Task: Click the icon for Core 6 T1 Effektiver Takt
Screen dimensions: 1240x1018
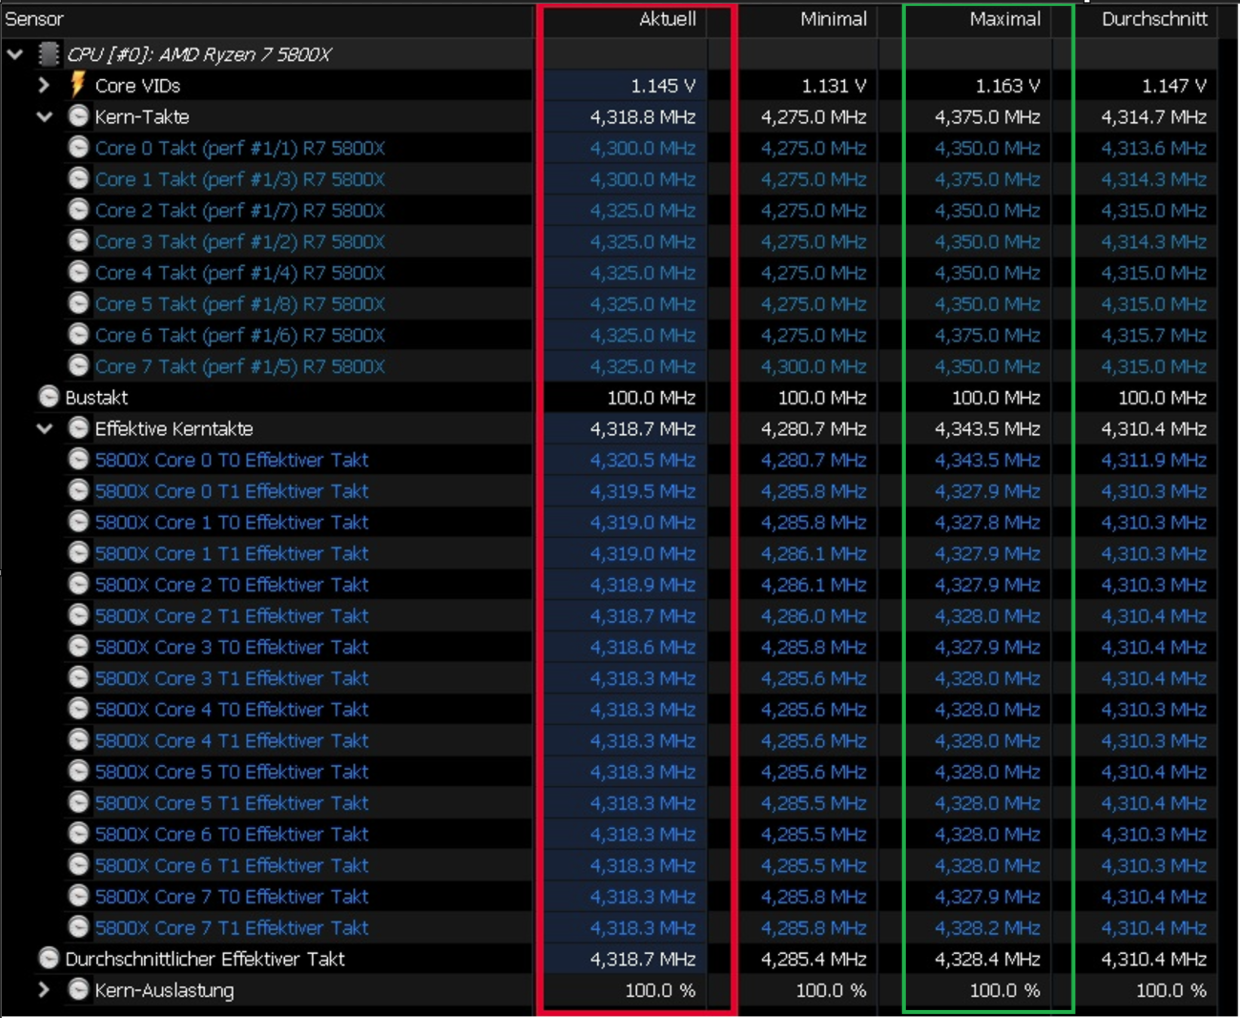Action: (x=78, y=865)
